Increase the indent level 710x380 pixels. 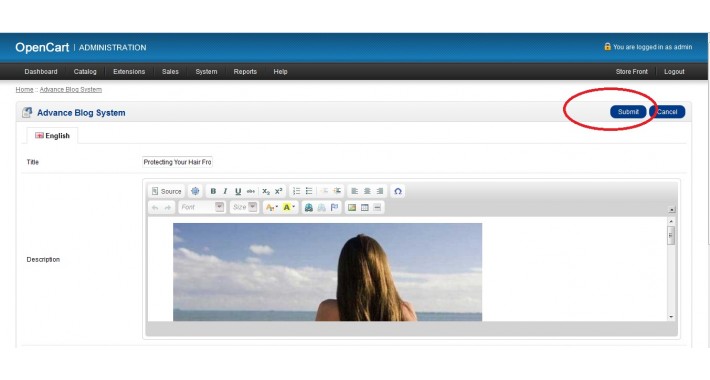pyautogui.click(x=337, y=191)
